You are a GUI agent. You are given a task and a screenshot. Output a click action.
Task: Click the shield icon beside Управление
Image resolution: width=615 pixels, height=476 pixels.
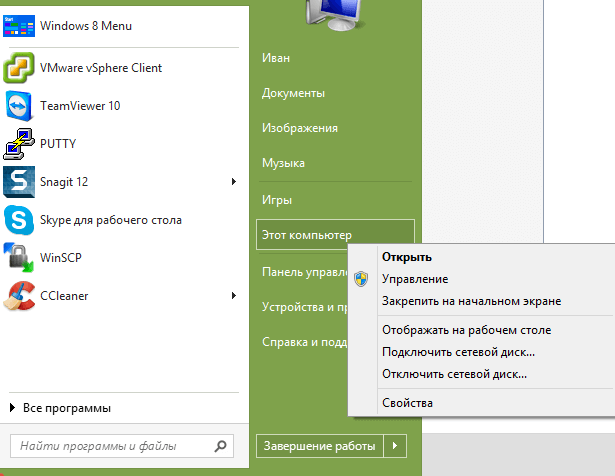(361, 279)
